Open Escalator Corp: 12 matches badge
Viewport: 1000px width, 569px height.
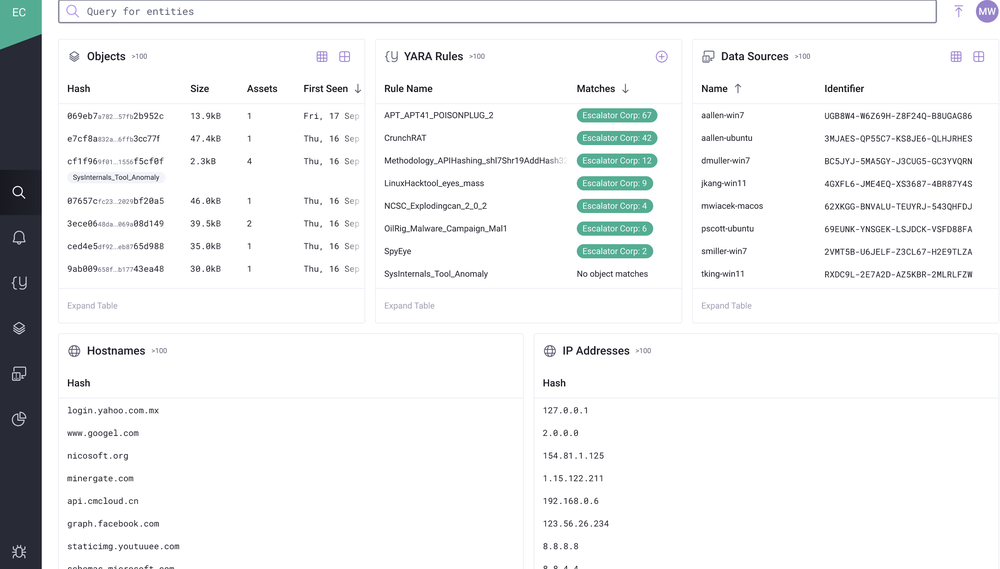[x=617, y=161]
